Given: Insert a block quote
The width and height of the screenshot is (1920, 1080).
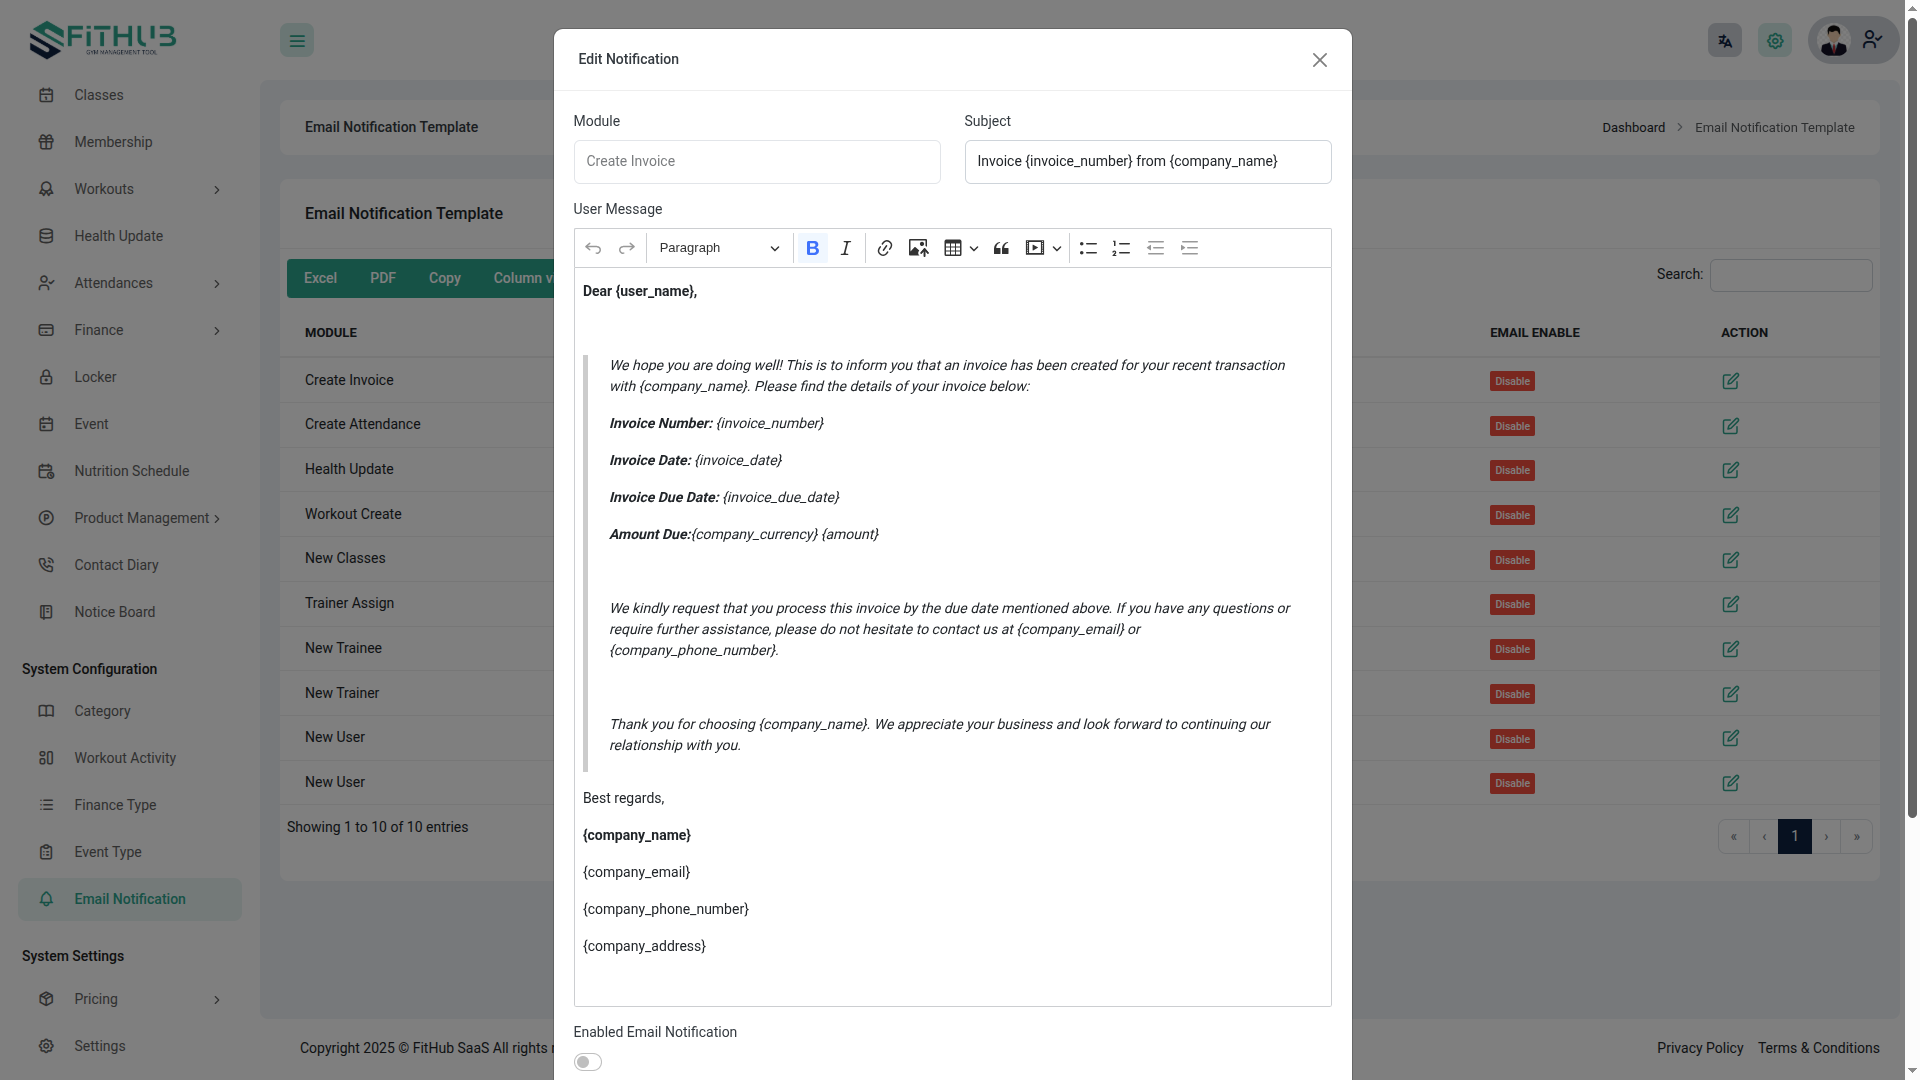Looking at the screenshot, I should [1001, 248].
